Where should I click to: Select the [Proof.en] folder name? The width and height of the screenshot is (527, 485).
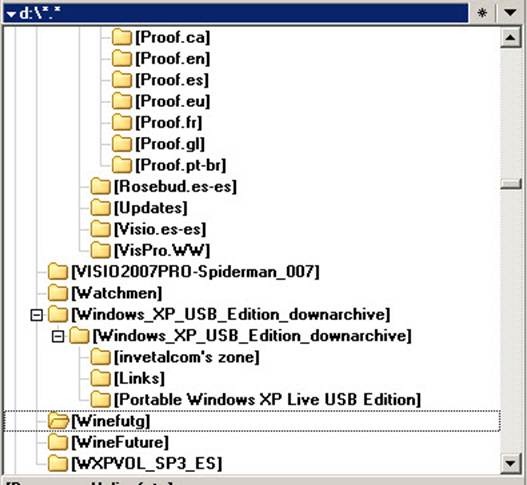[x=172, y=58]
